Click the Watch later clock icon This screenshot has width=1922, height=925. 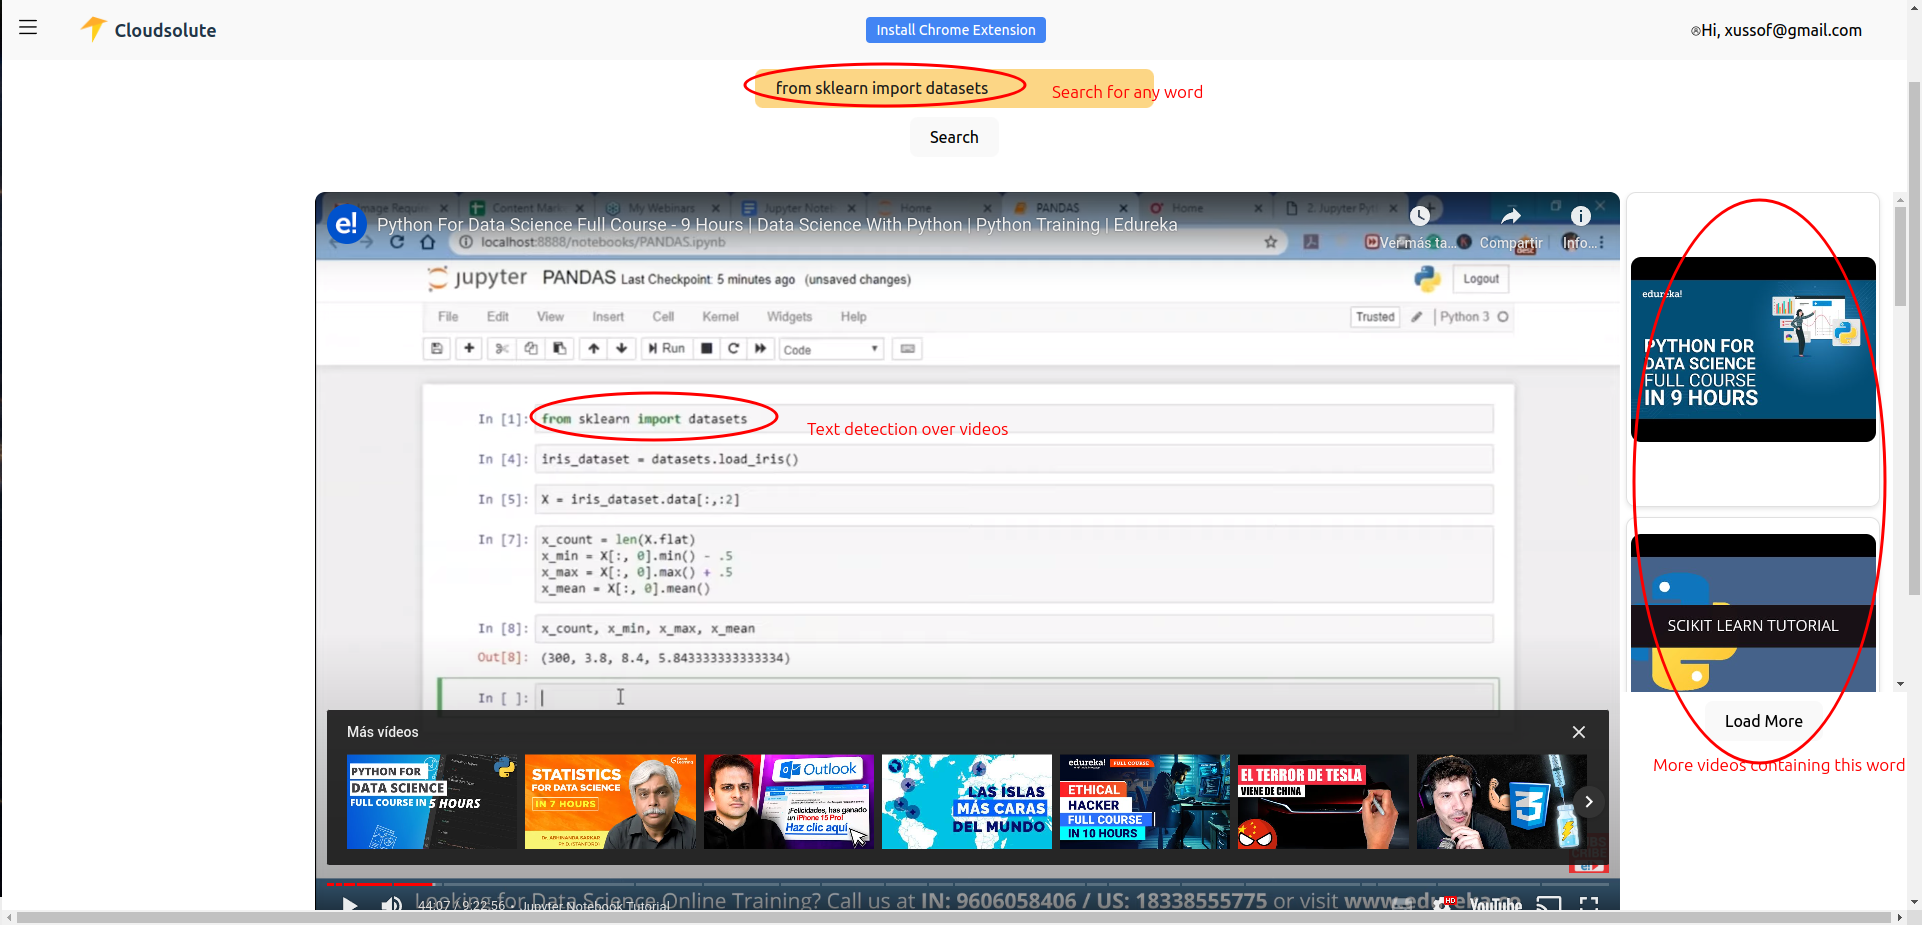[x=1420, y=216]
